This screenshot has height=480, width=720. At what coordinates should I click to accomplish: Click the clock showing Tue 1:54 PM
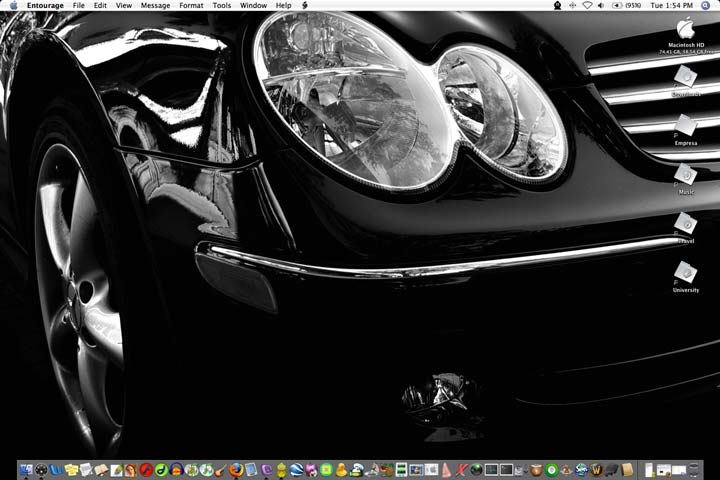[672, 5]
